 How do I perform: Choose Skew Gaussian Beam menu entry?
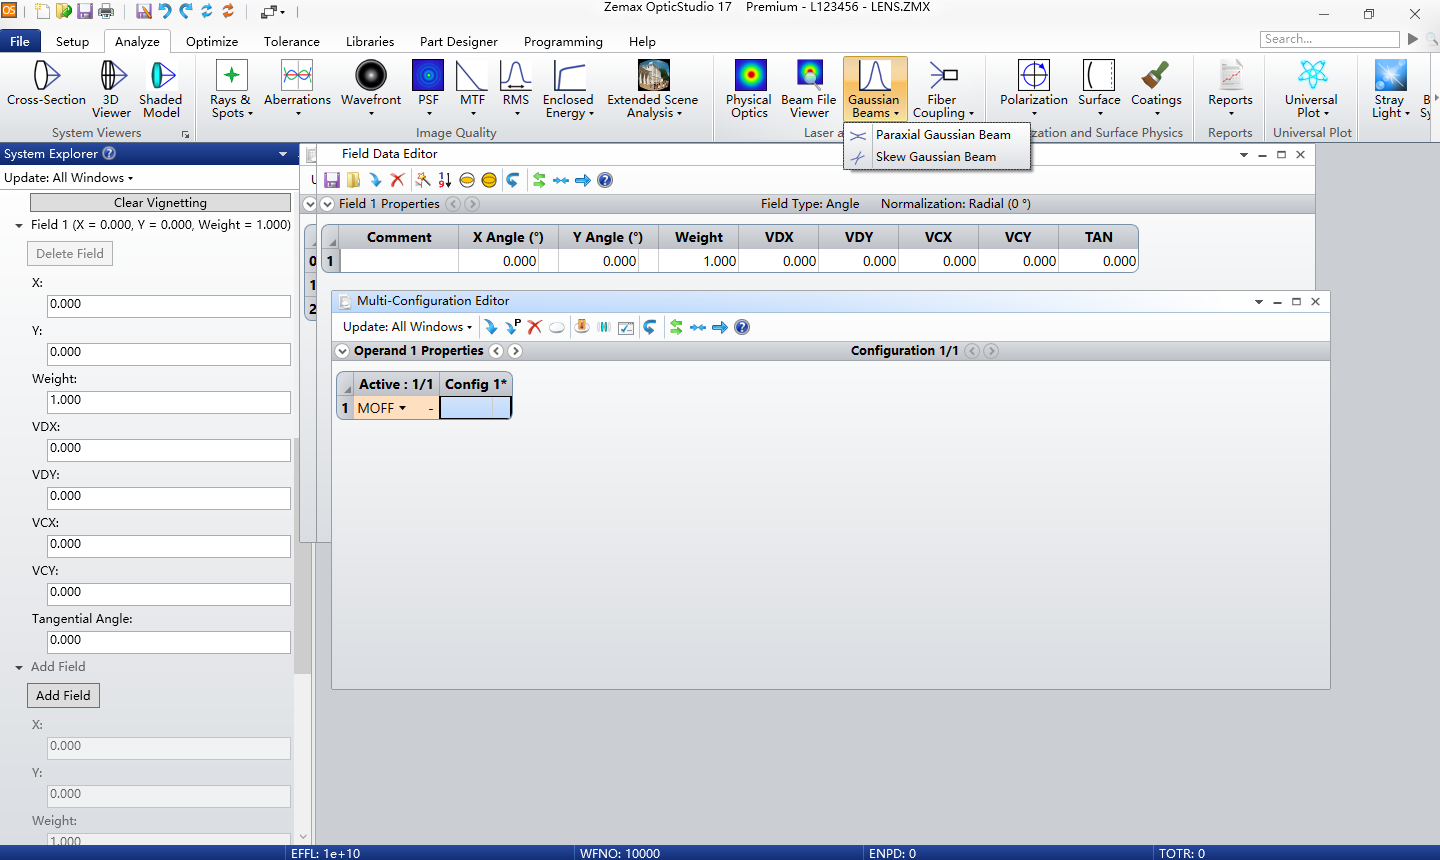click(938, 157)
